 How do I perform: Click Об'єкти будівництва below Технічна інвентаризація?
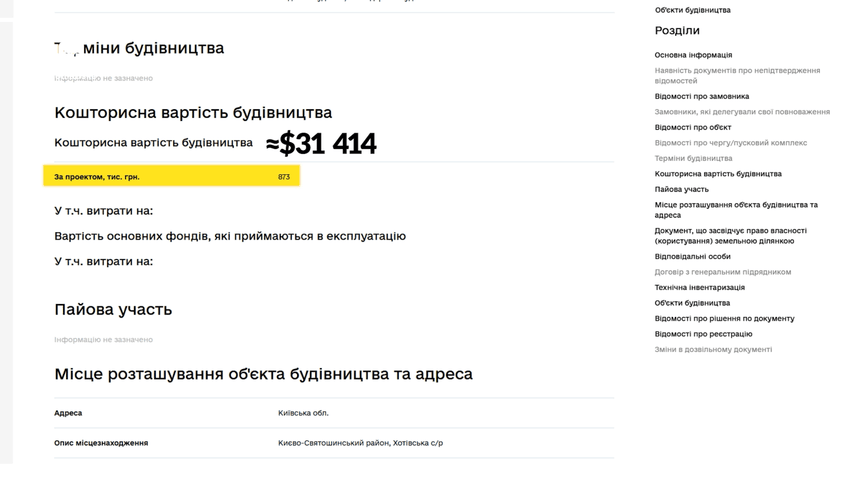pos(692,303)
